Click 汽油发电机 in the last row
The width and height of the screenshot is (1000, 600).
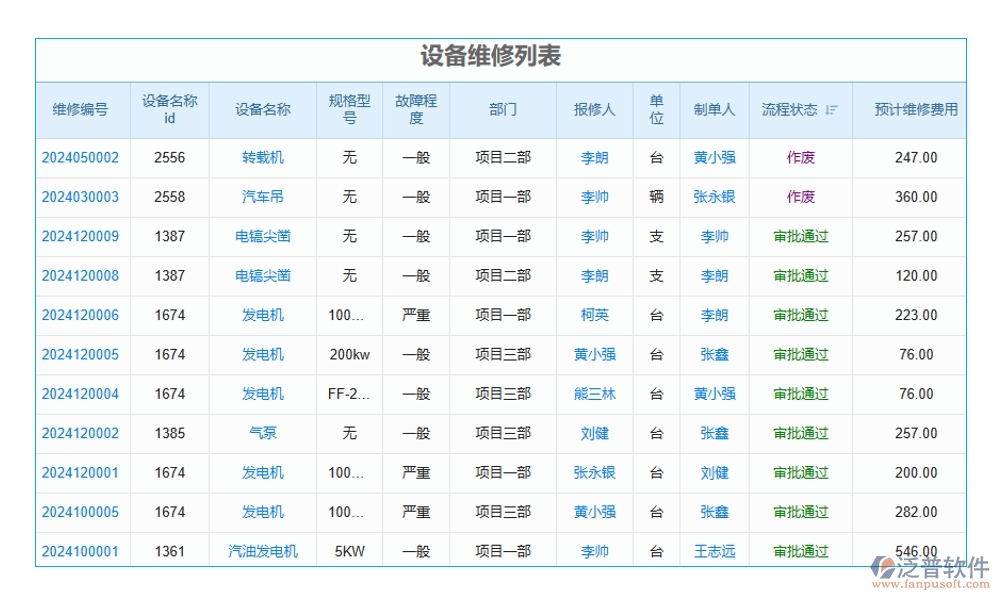[262, 551]
